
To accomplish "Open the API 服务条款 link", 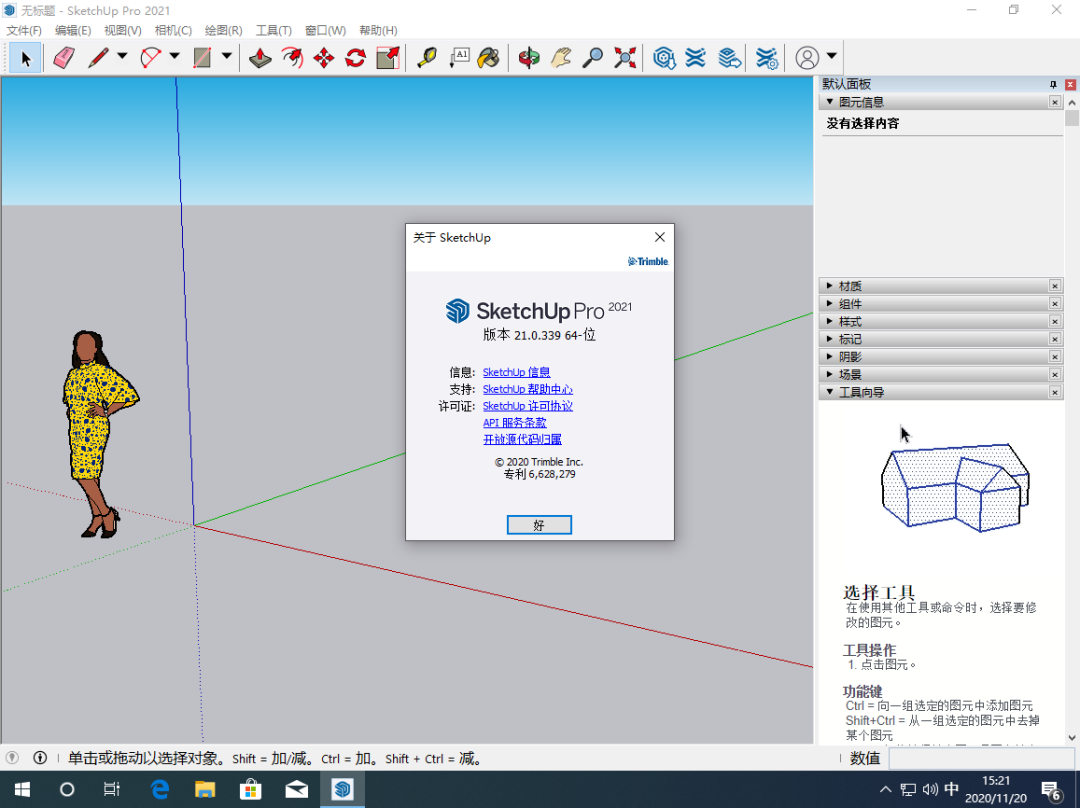I will 515,422.
